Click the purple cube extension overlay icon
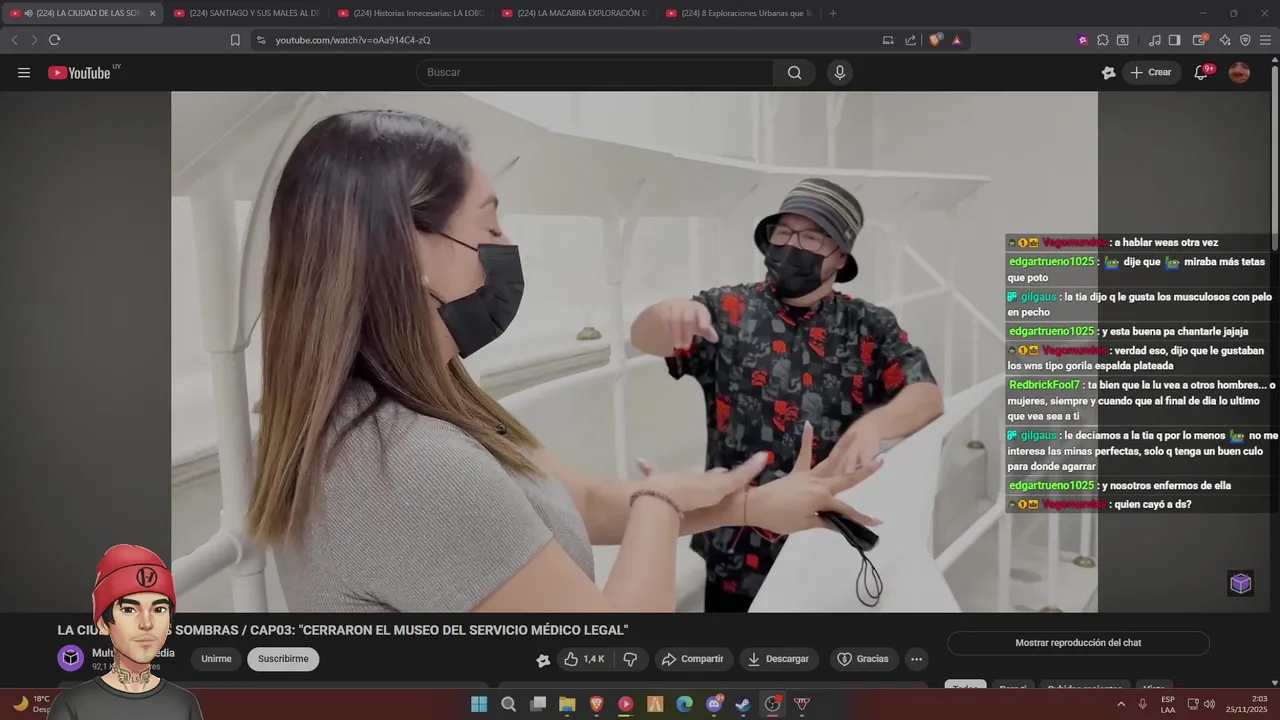This screenshot has width=1280, height=720. (1240, 583)
